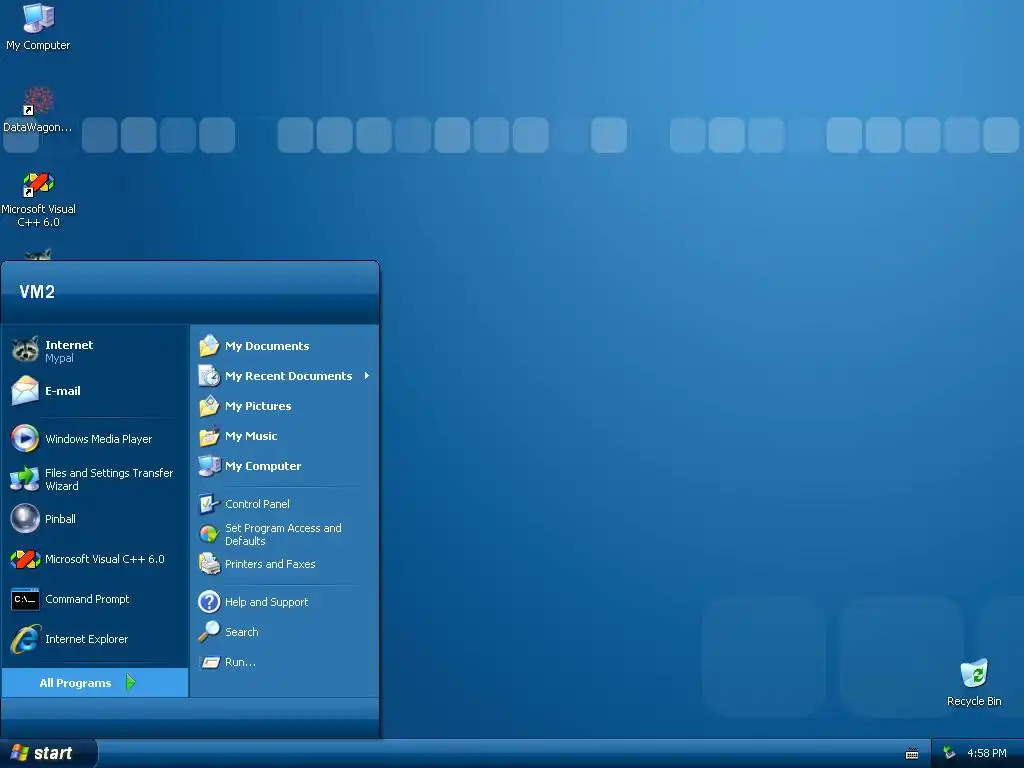Click the Help and Support question icon
Screen dimensions: 1024x768
[209, 601]
